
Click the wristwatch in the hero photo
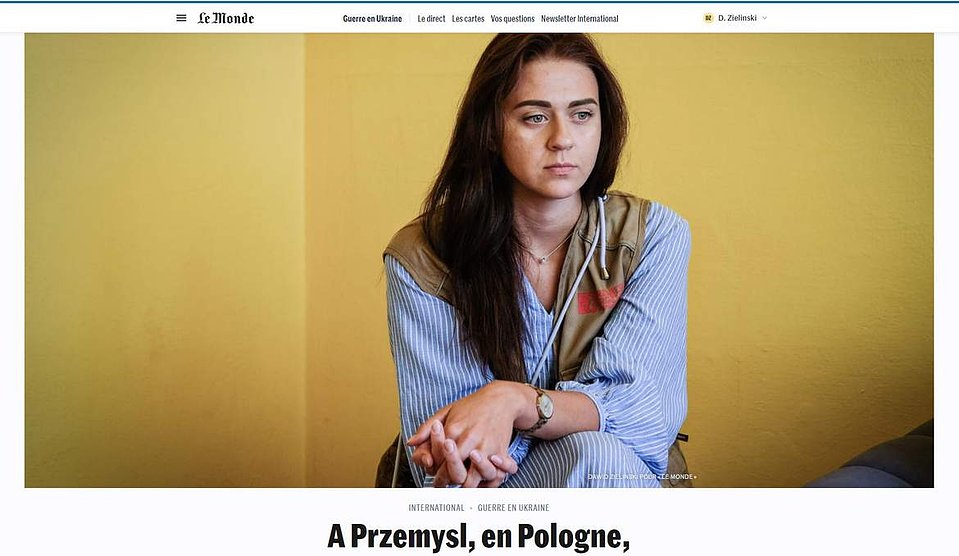point(542,405)
